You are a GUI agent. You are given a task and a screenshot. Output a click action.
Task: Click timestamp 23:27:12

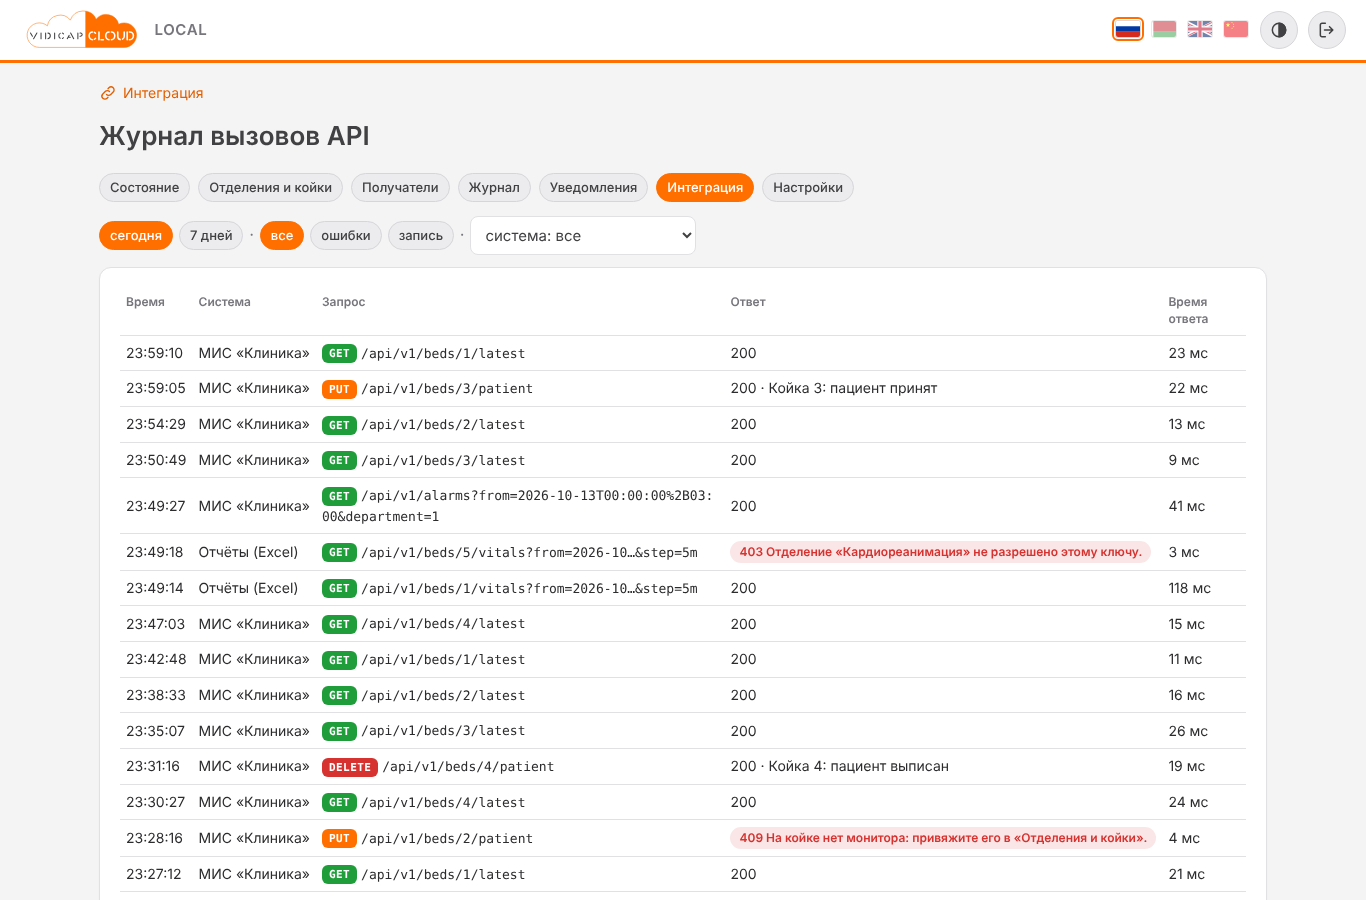click(x=154, y=874)
